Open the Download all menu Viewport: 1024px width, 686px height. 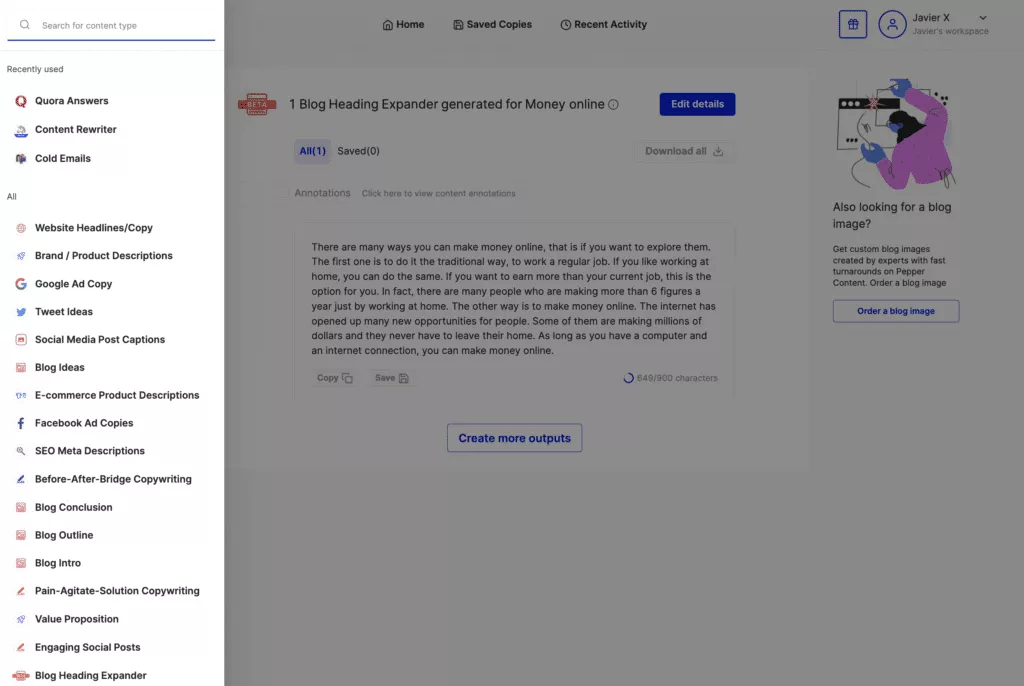point(684,151)
